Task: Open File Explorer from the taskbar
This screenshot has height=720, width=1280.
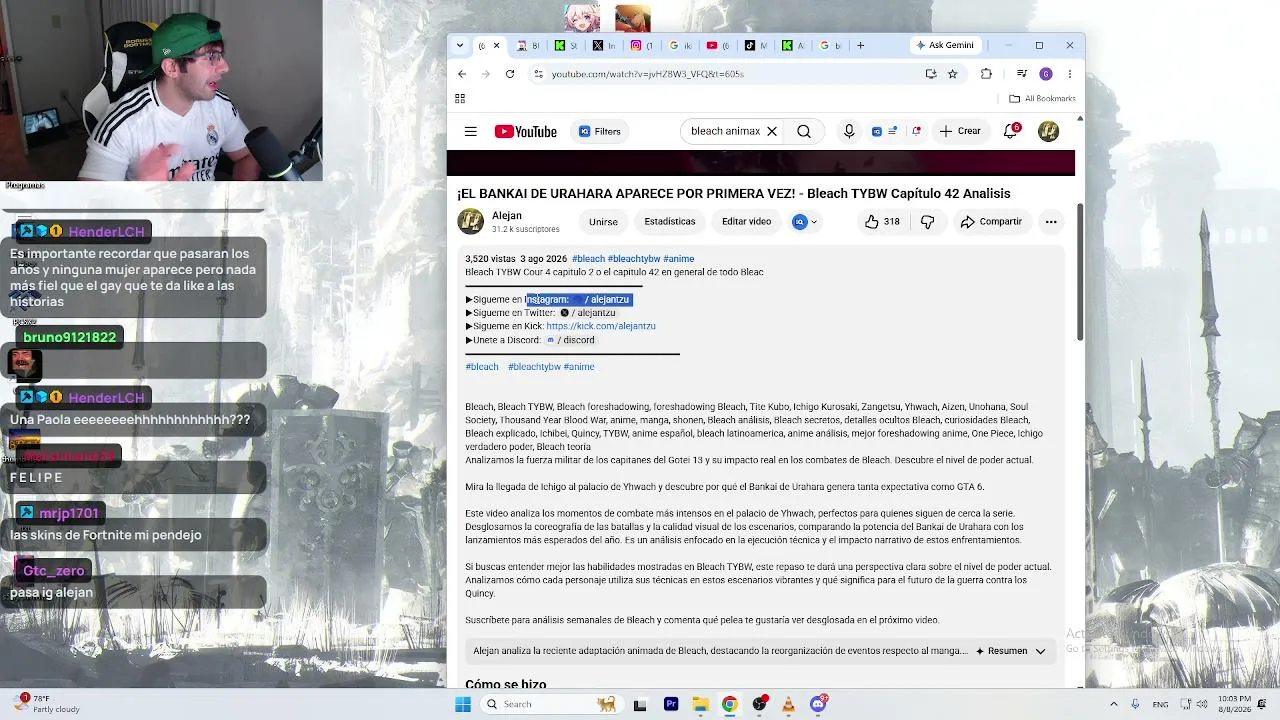Action: coord(700,704)
